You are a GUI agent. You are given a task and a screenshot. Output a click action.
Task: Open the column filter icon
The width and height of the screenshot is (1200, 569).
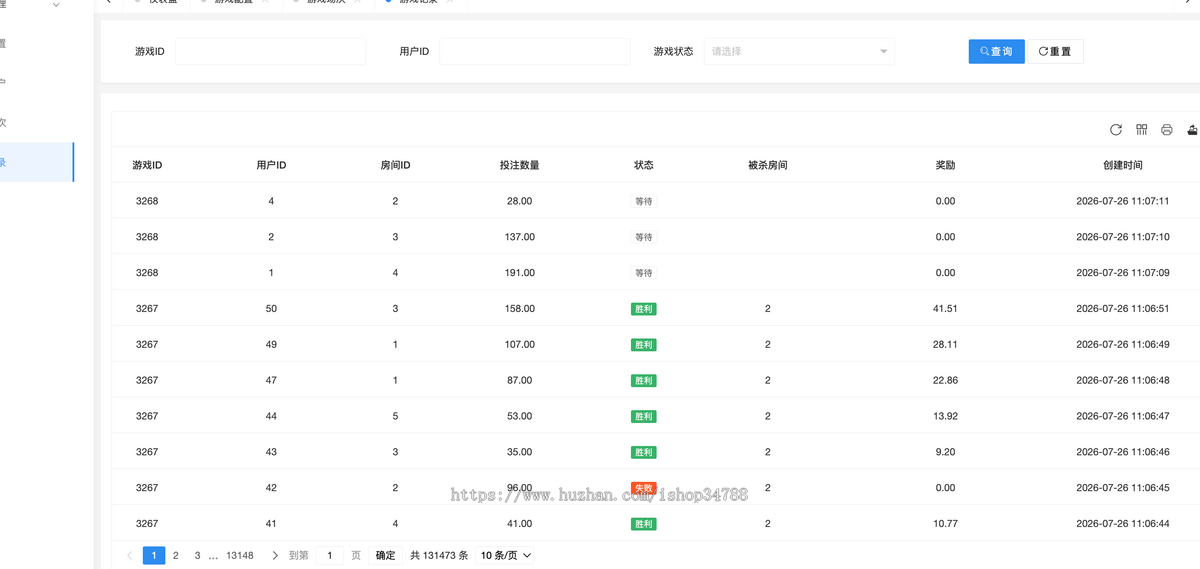click(1142, 130)
